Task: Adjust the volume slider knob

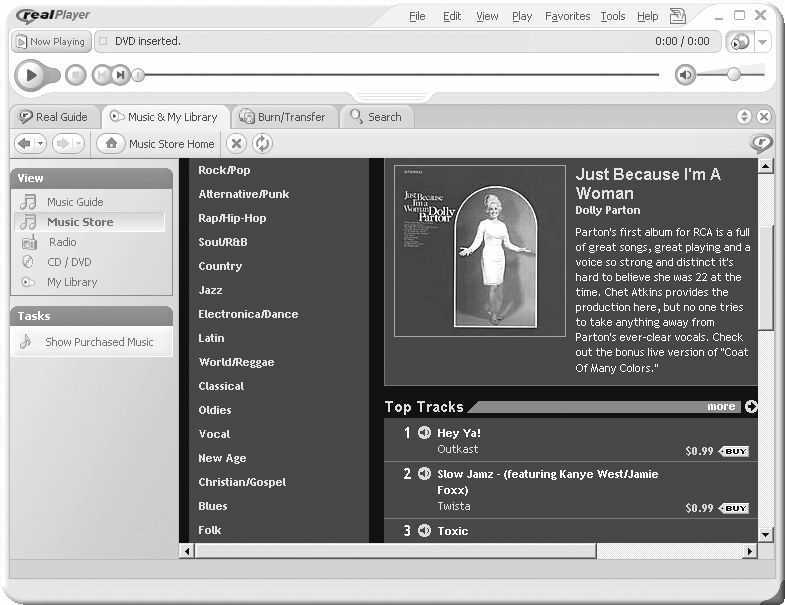Action: 734,74
